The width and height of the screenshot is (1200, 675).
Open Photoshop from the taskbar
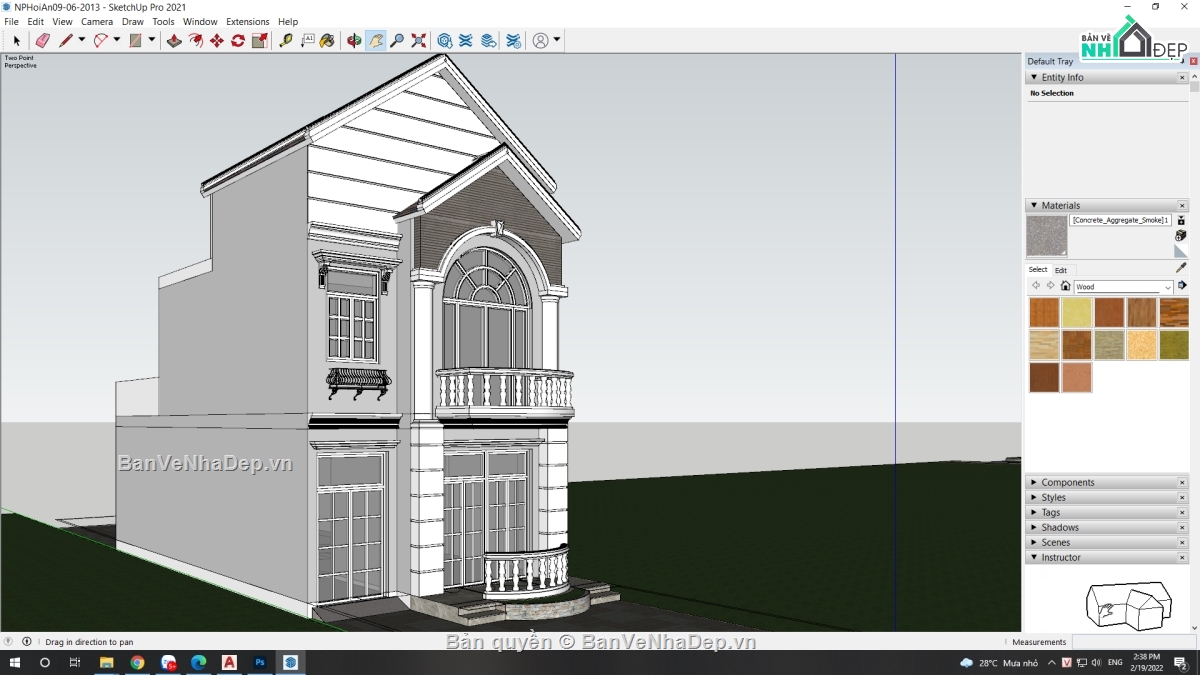[260, 662]
